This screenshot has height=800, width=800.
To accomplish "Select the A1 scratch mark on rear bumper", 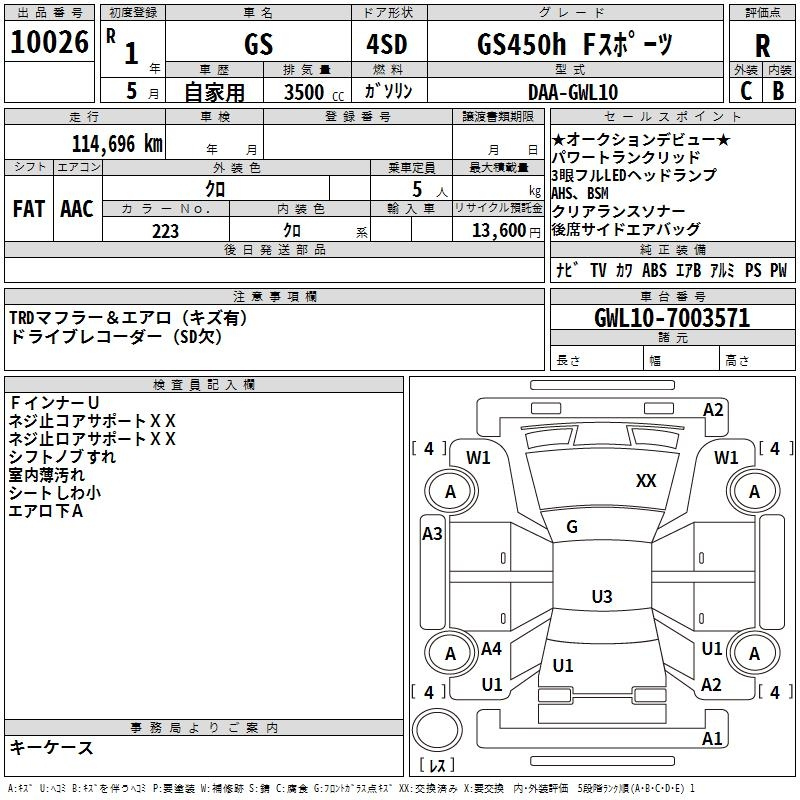I will tap(712, 739).
